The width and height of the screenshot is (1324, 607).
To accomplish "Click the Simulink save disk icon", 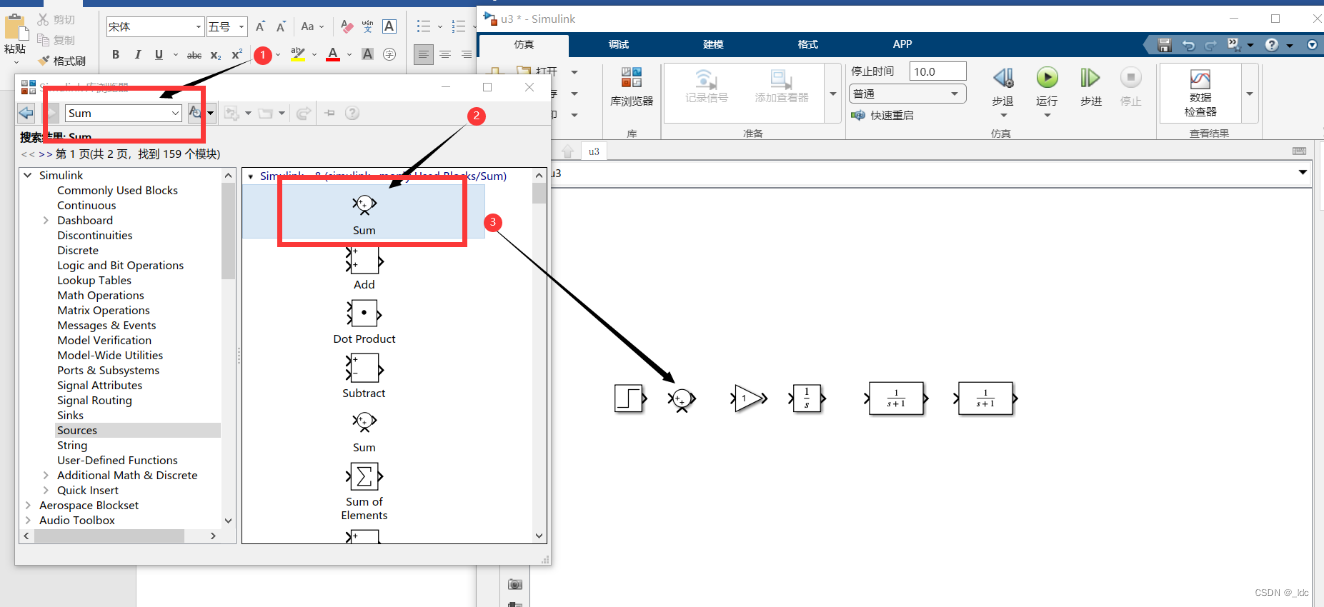I will coord(1165,45).
